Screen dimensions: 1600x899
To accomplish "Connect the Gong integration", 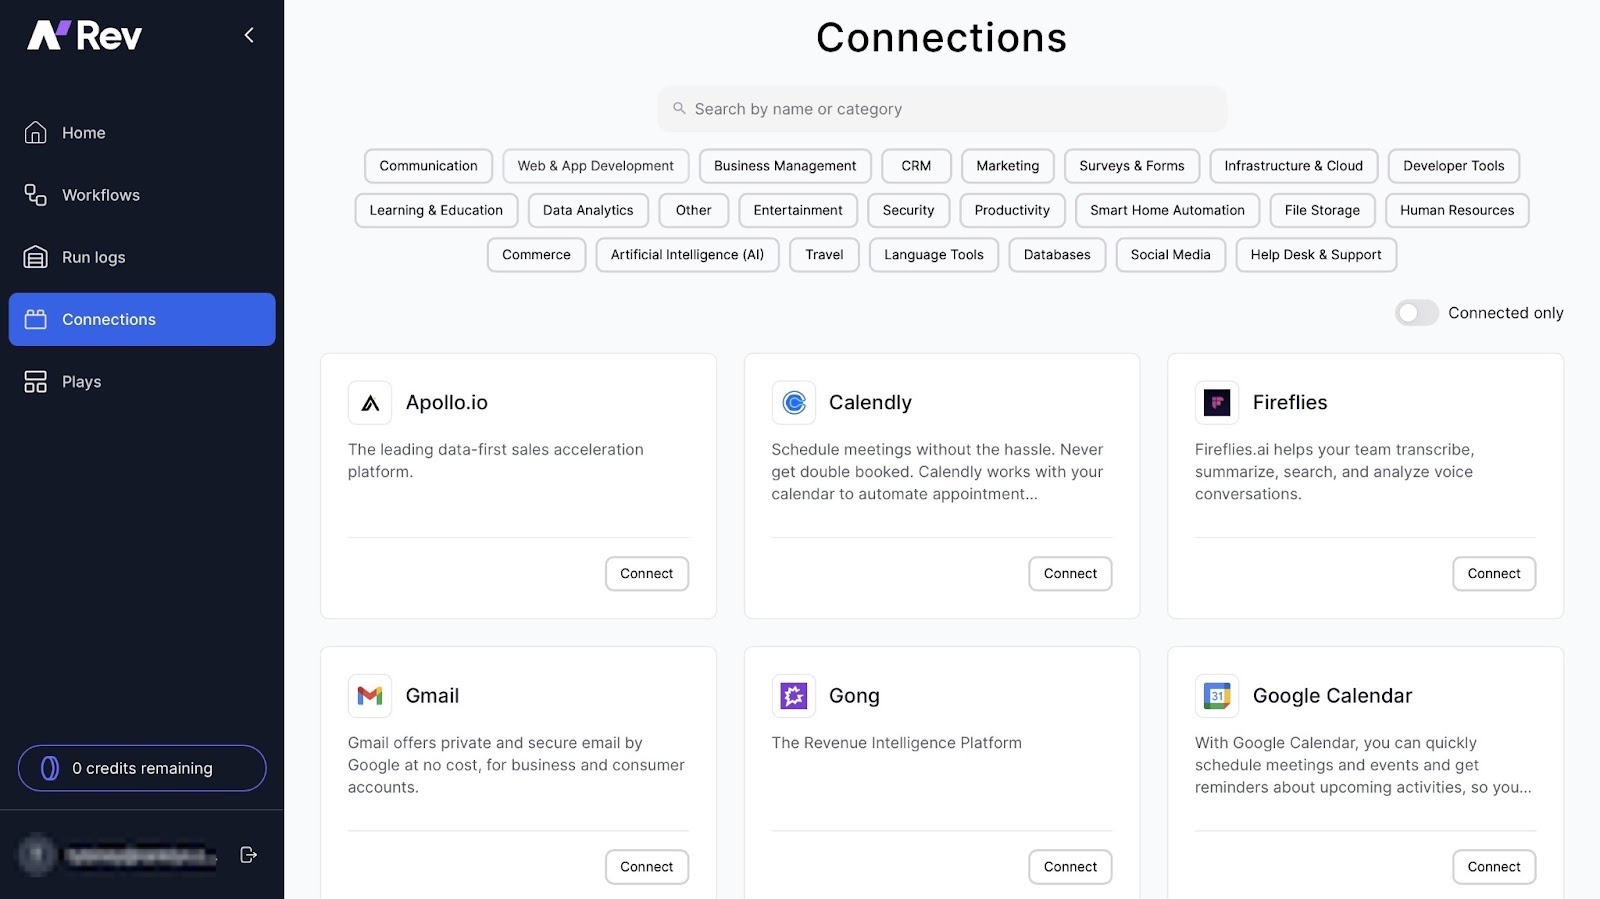I will (1070, 867).
